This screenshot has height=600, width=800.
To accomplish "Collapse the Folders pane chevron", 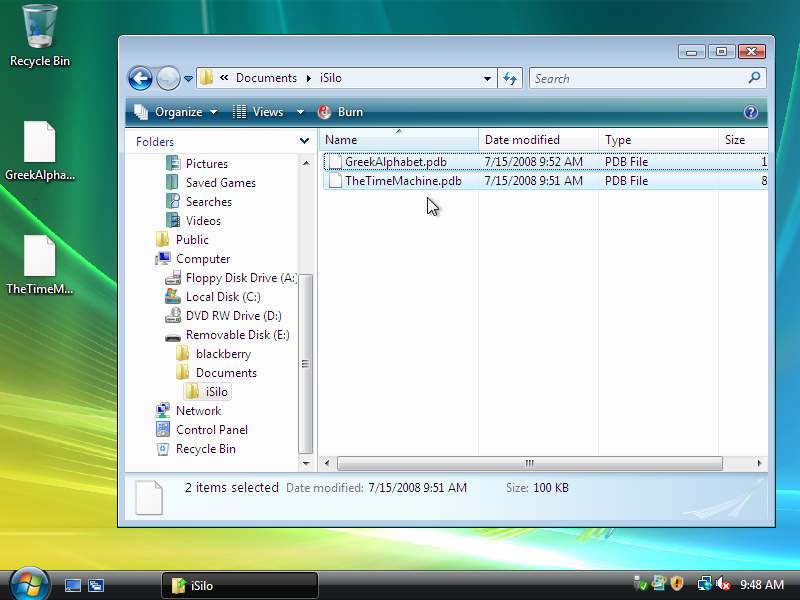I will [x=305, y=142].
